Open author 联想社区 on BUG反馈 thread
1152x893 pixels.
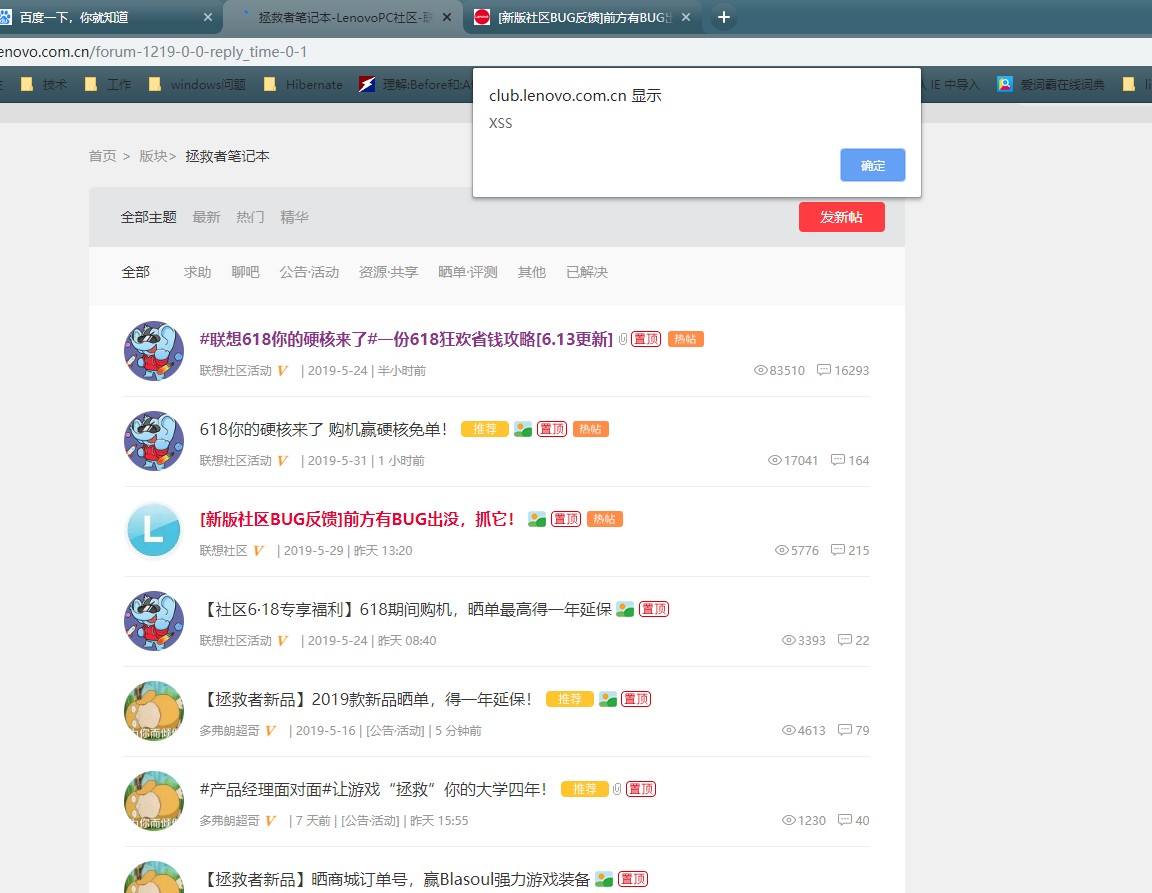point(223,550)
